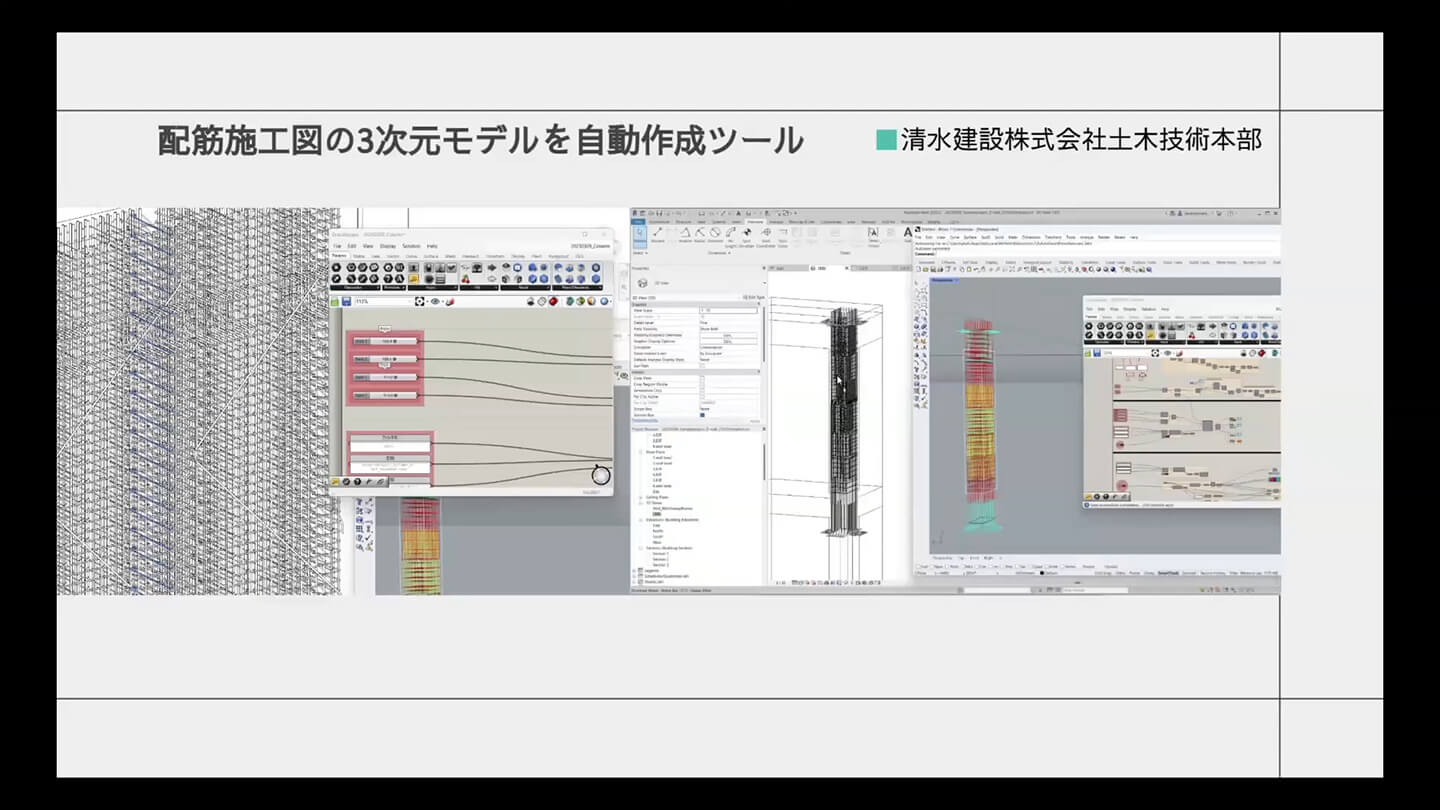Screen dimensions: 1440x810
Task: Click eye preview icon in small Grasshopper toolbar
Action: pos(1168,353)
